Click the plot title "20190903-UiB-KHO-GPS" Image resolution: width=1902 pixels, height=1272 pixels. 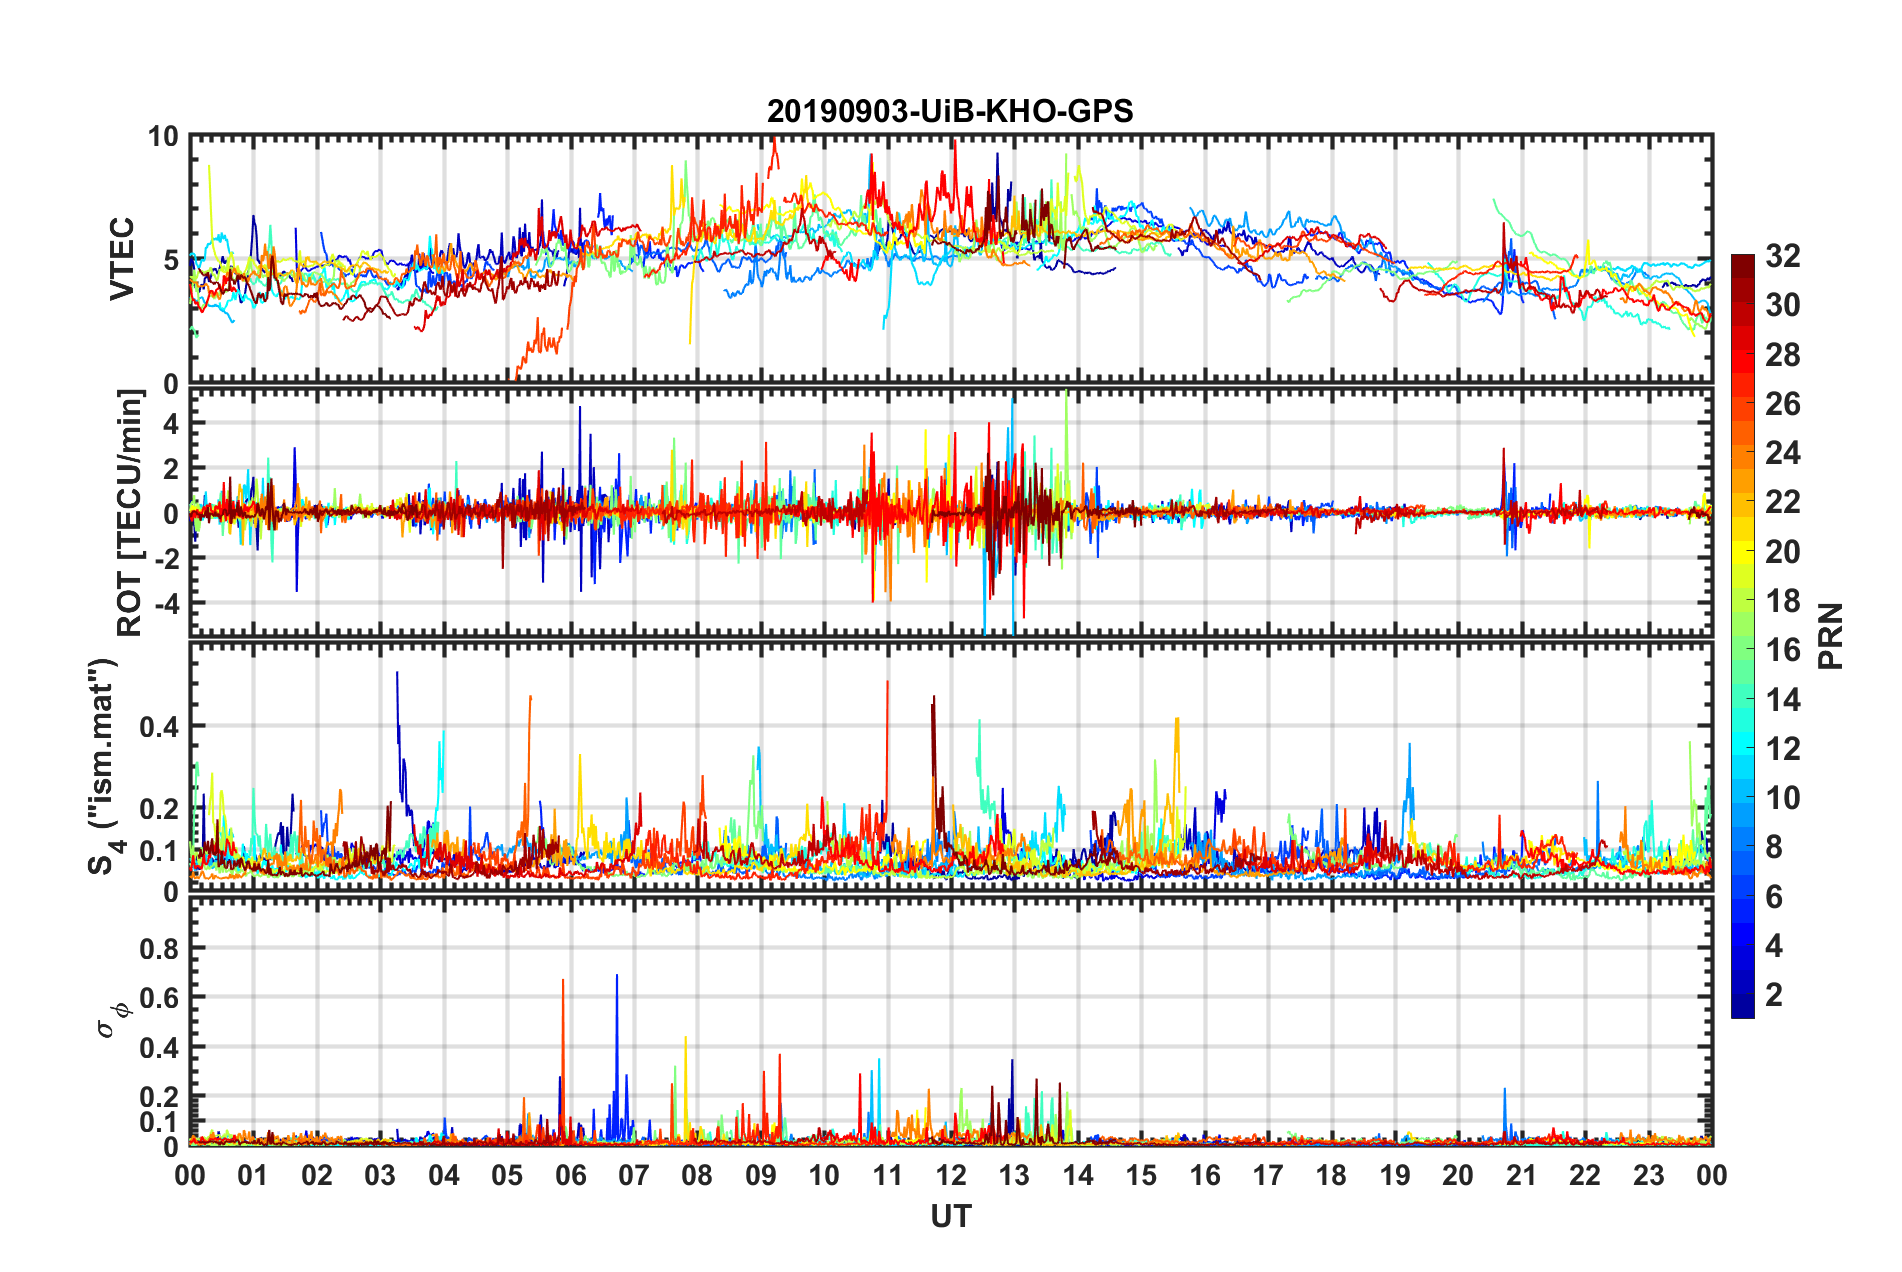[950, 111]
